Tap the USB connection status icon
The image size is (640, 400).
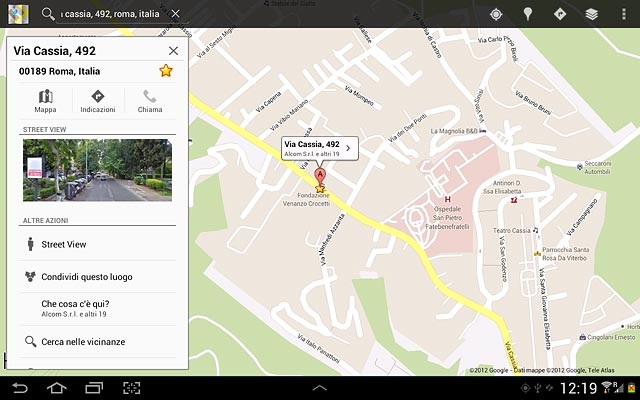pyautogui.click(x=538, y=387)
